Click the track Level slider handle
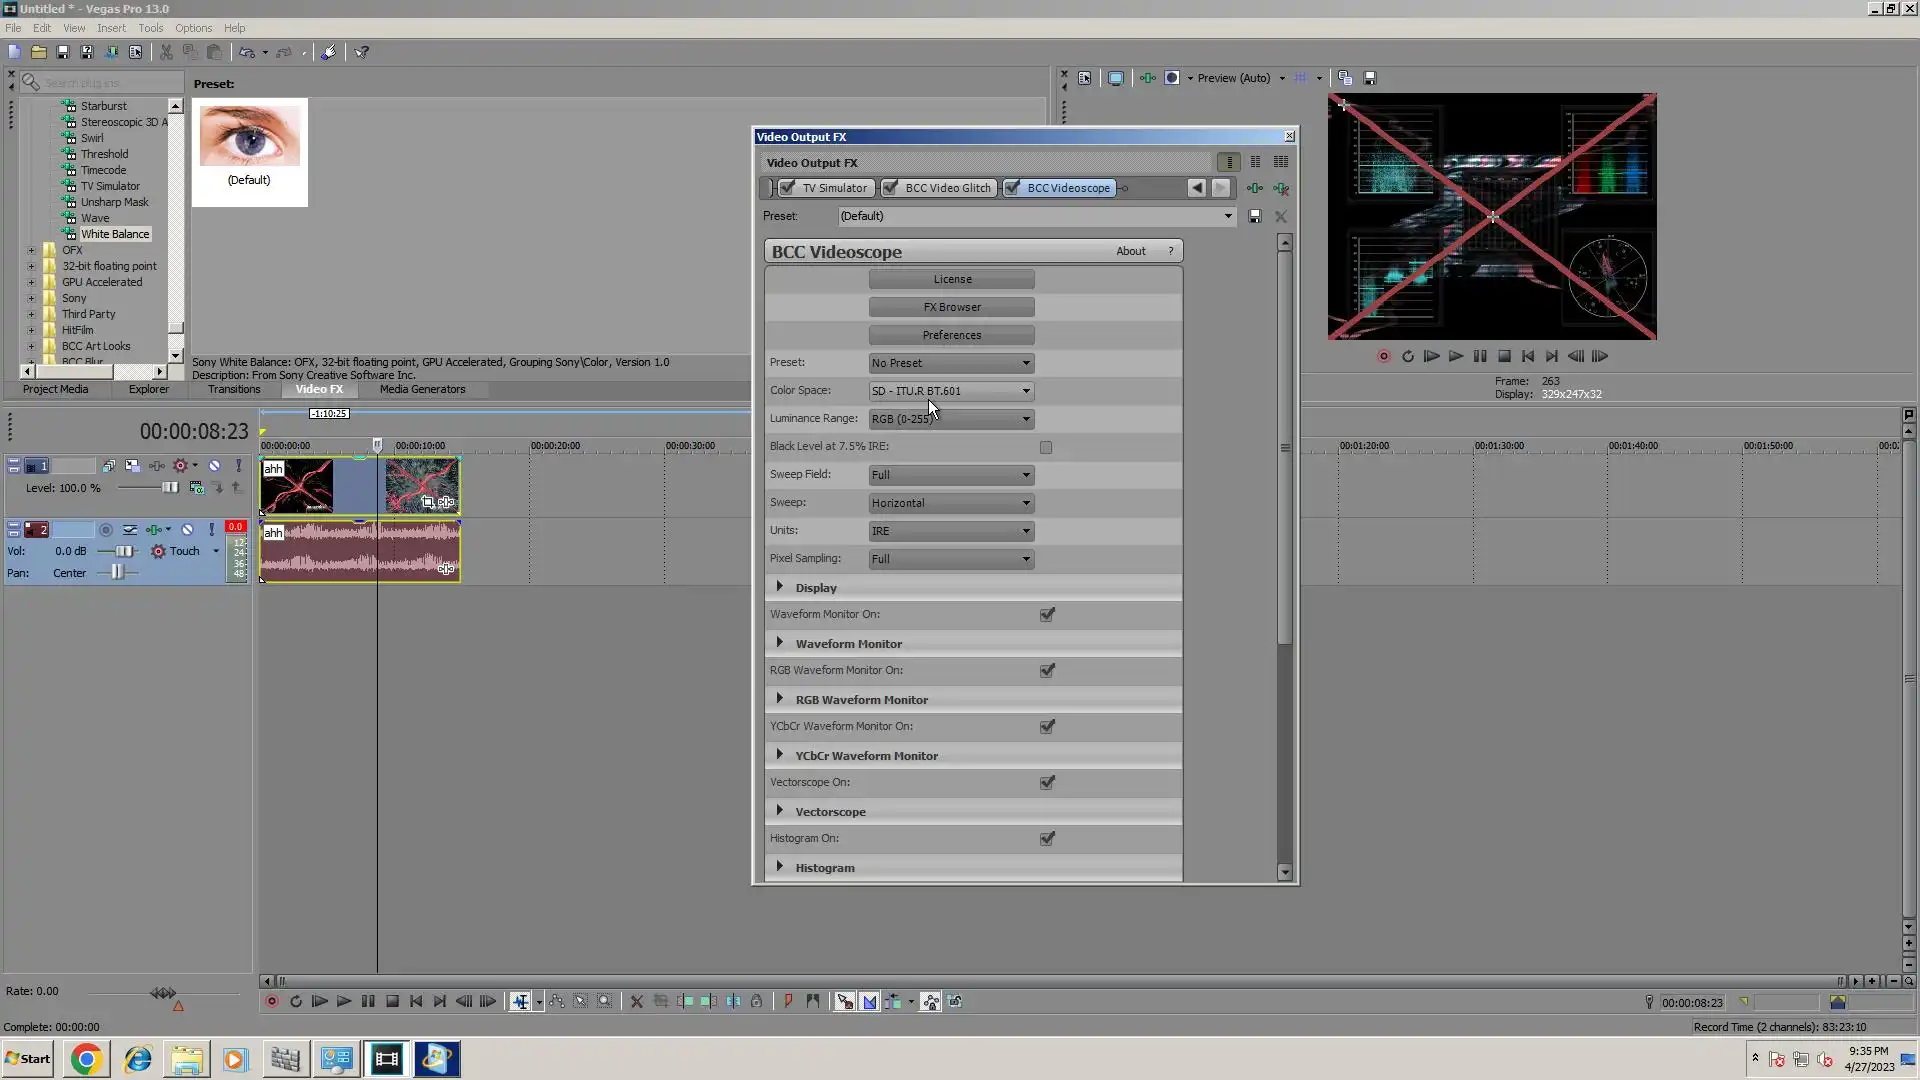Viewport: 1920px width, 1080px height. (169, 488)
